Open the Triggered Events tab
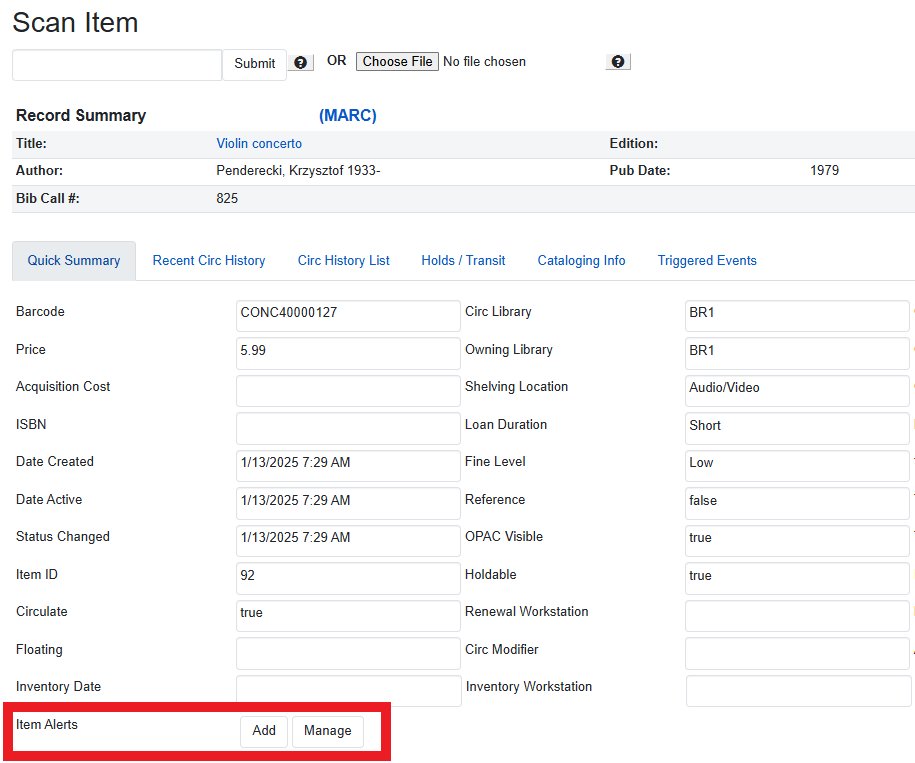The image size is (915, 763). pyautogui.click(x=707, y=260)
